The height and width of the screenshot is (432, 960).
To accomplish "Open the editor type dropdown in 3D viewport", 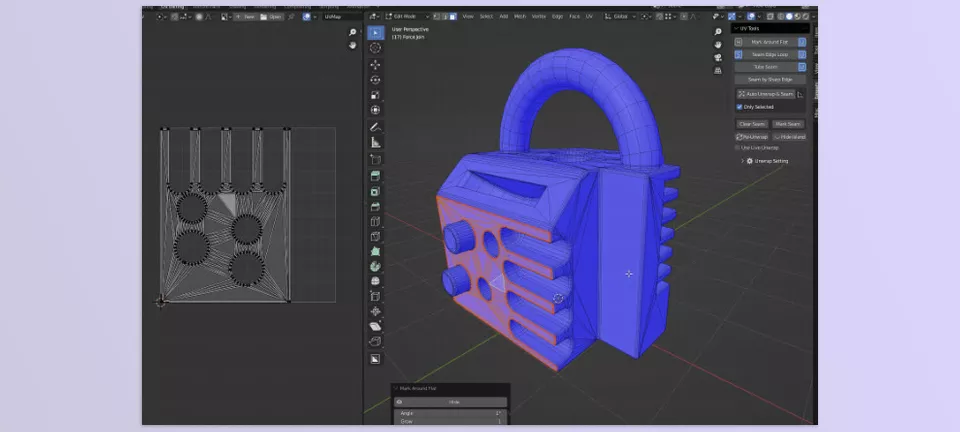I will (373, 17).
